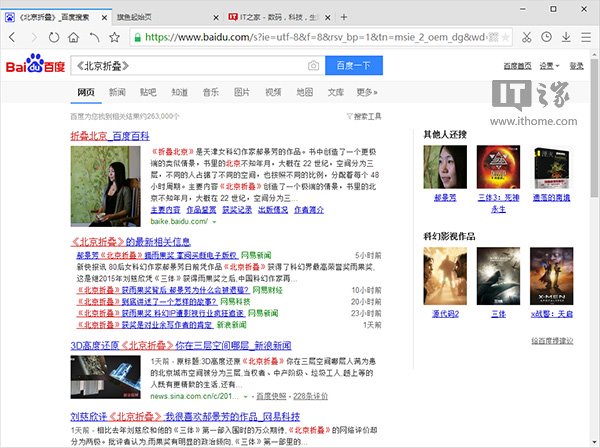Switch to the IT之家 browser tab
The height and width of the screenshot is (448, 600).
tap(272, 17)
